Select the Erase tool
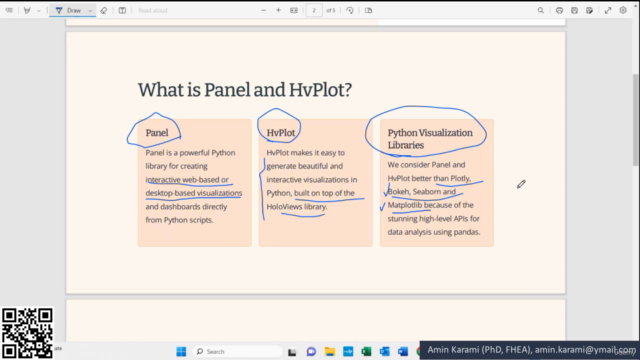 click(104, 10)
